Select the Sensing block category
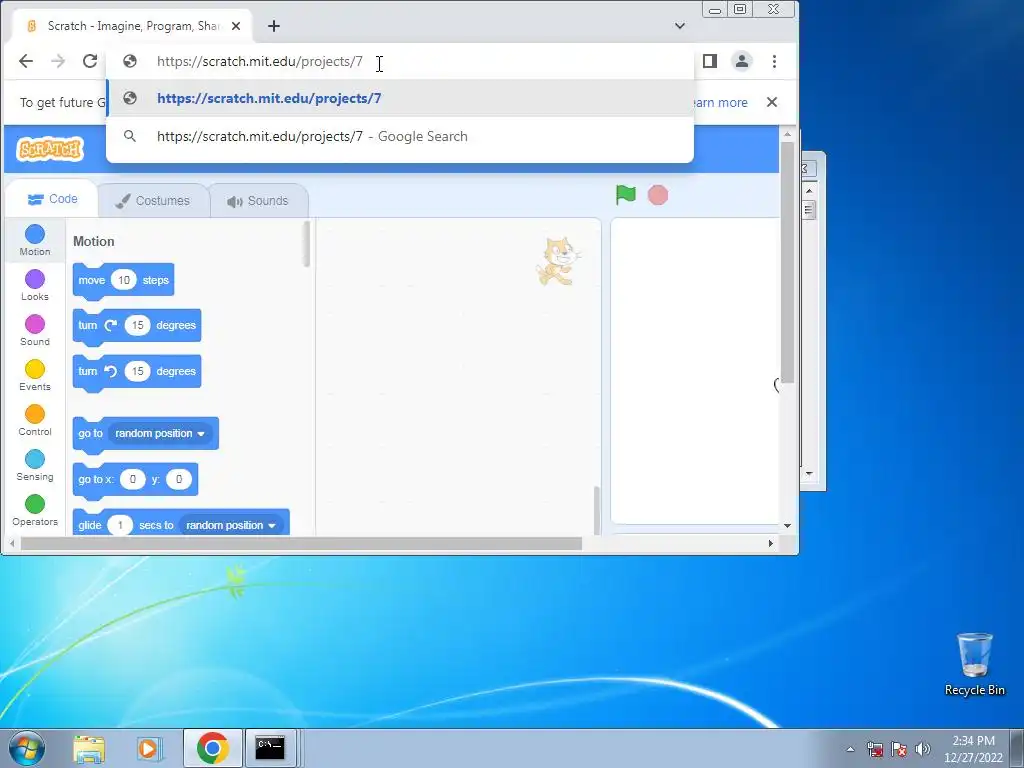The width and height of the screenshot is (1024, 768). [x=35, y=466]
